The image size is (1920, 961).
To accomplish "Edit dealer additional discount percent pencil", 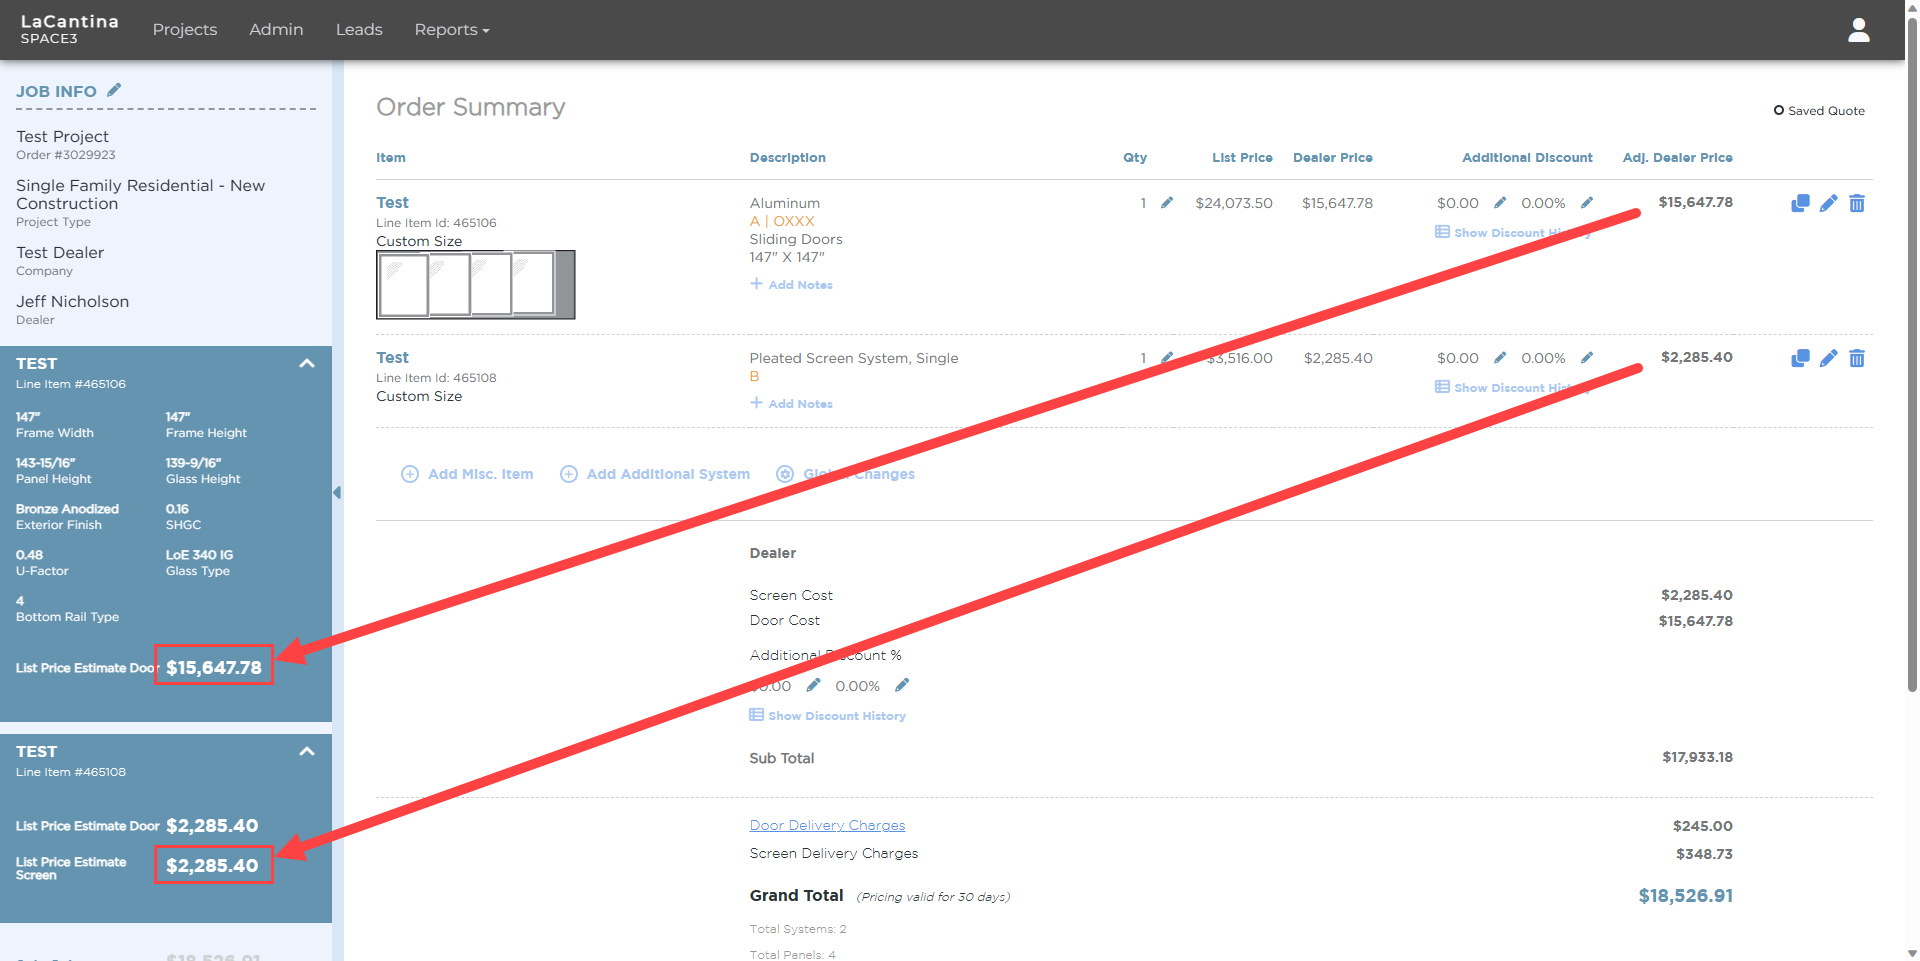I will (902, 685).
